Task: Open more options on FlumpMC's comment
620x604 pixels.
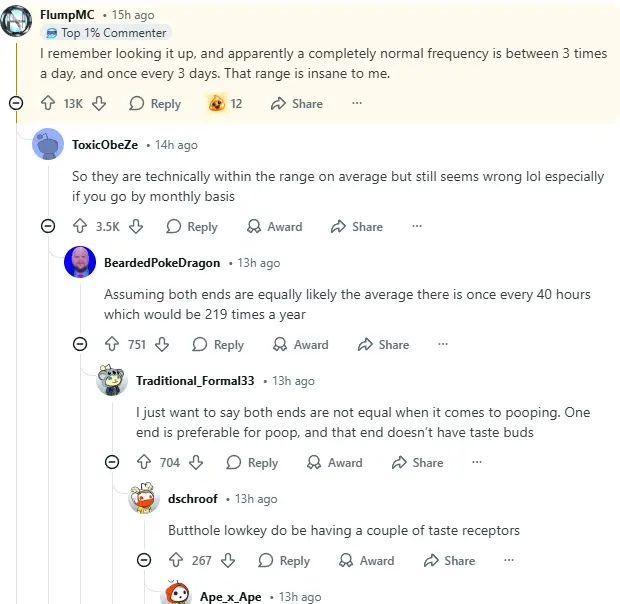Action: (x=357, y=103)
